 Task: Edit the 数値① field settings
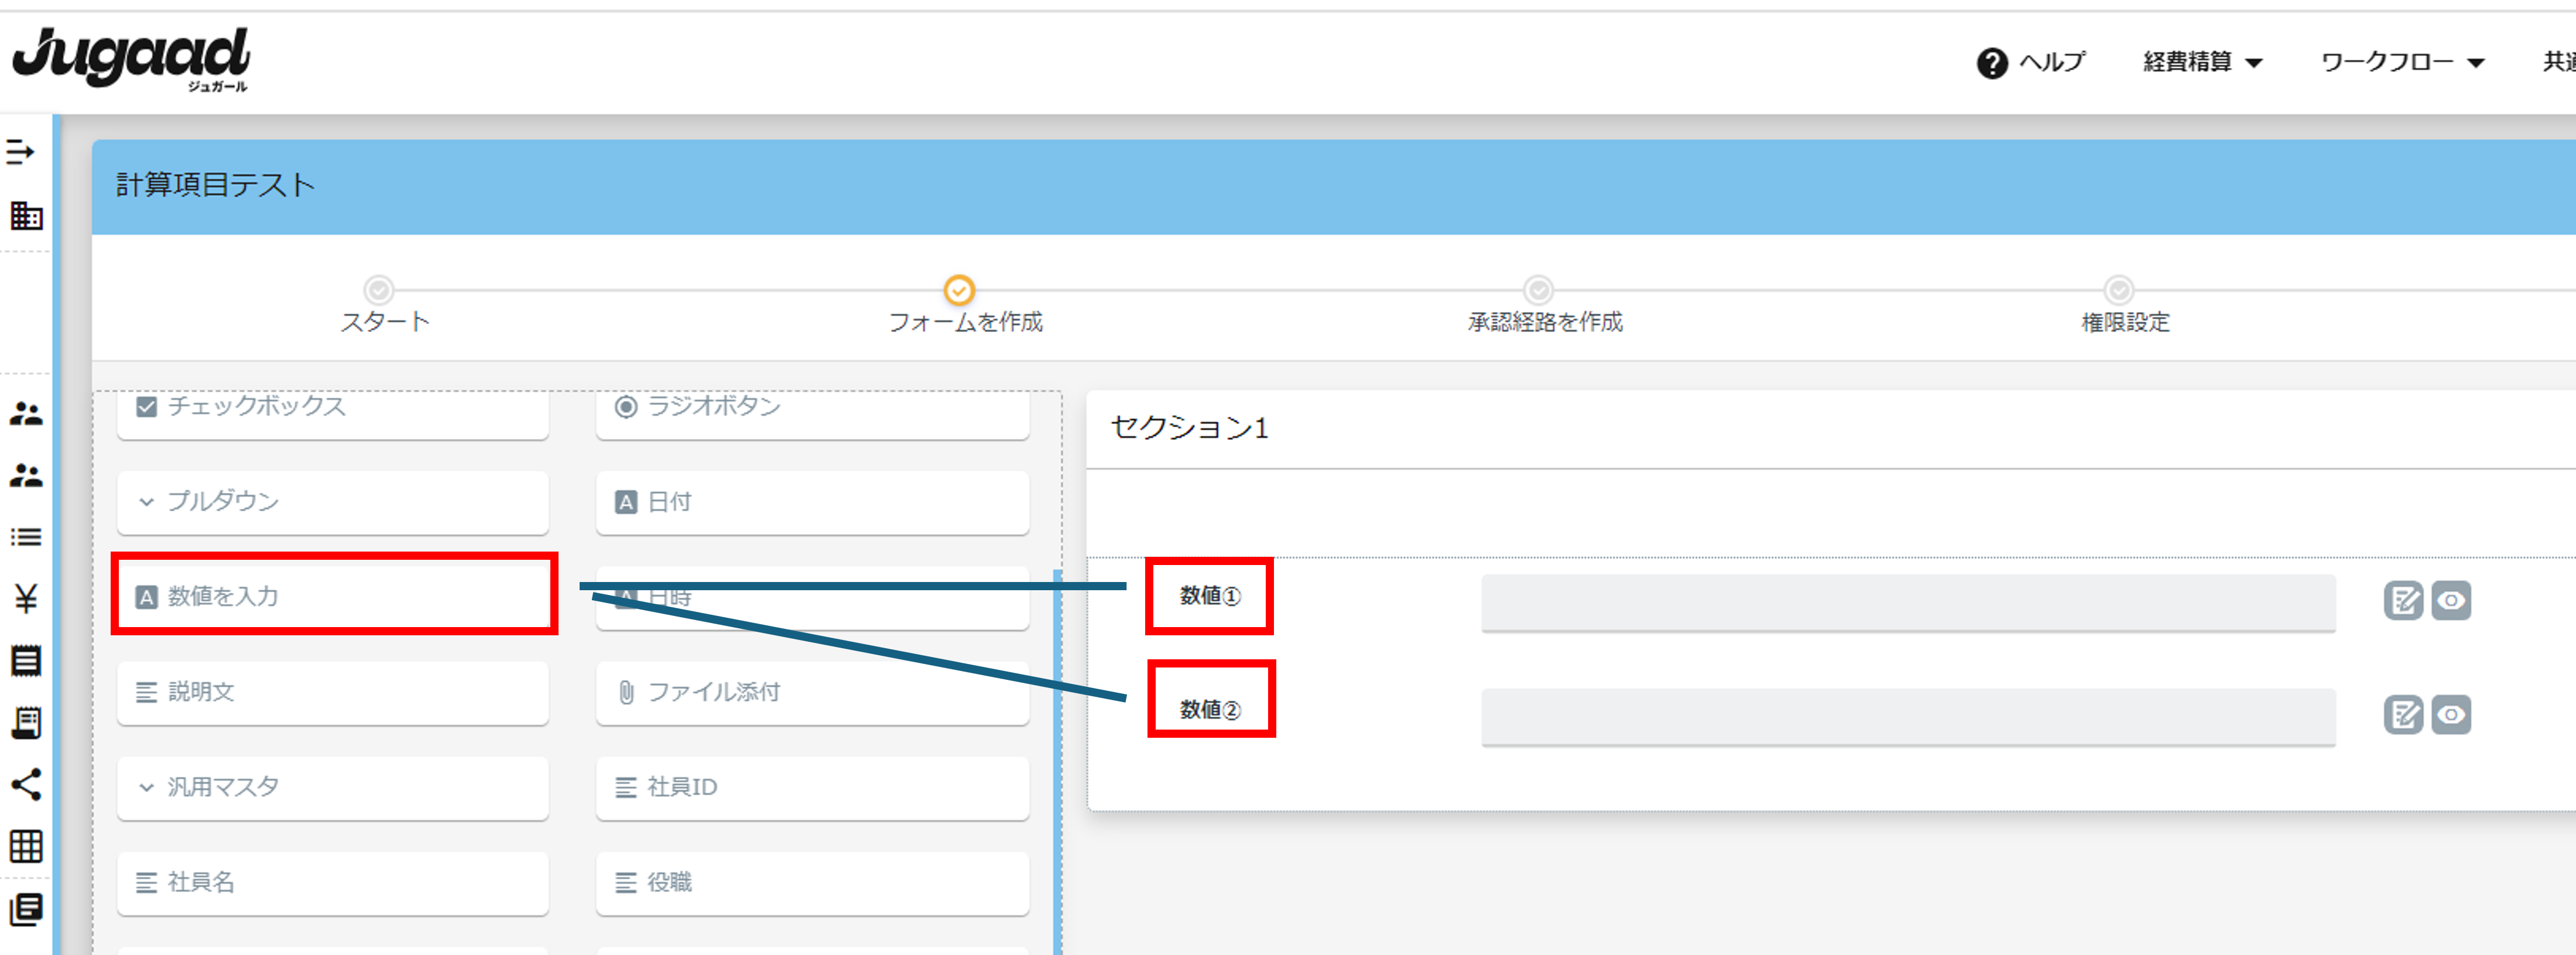[x=2402, y=601]
